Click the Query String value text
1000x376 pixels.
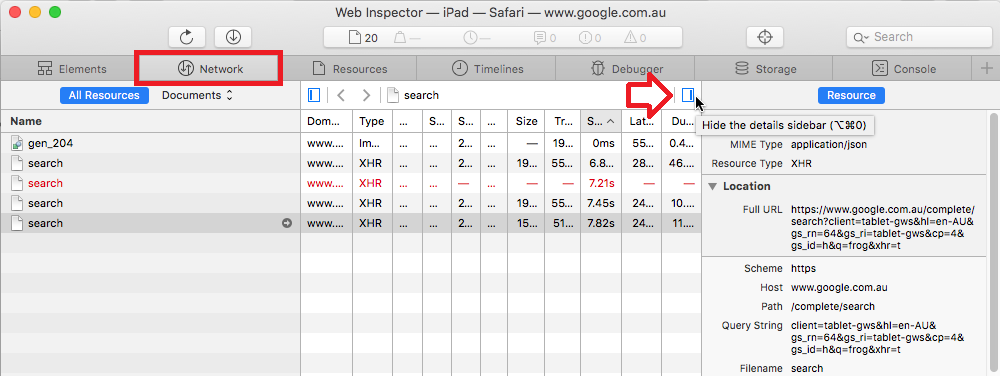877,338
